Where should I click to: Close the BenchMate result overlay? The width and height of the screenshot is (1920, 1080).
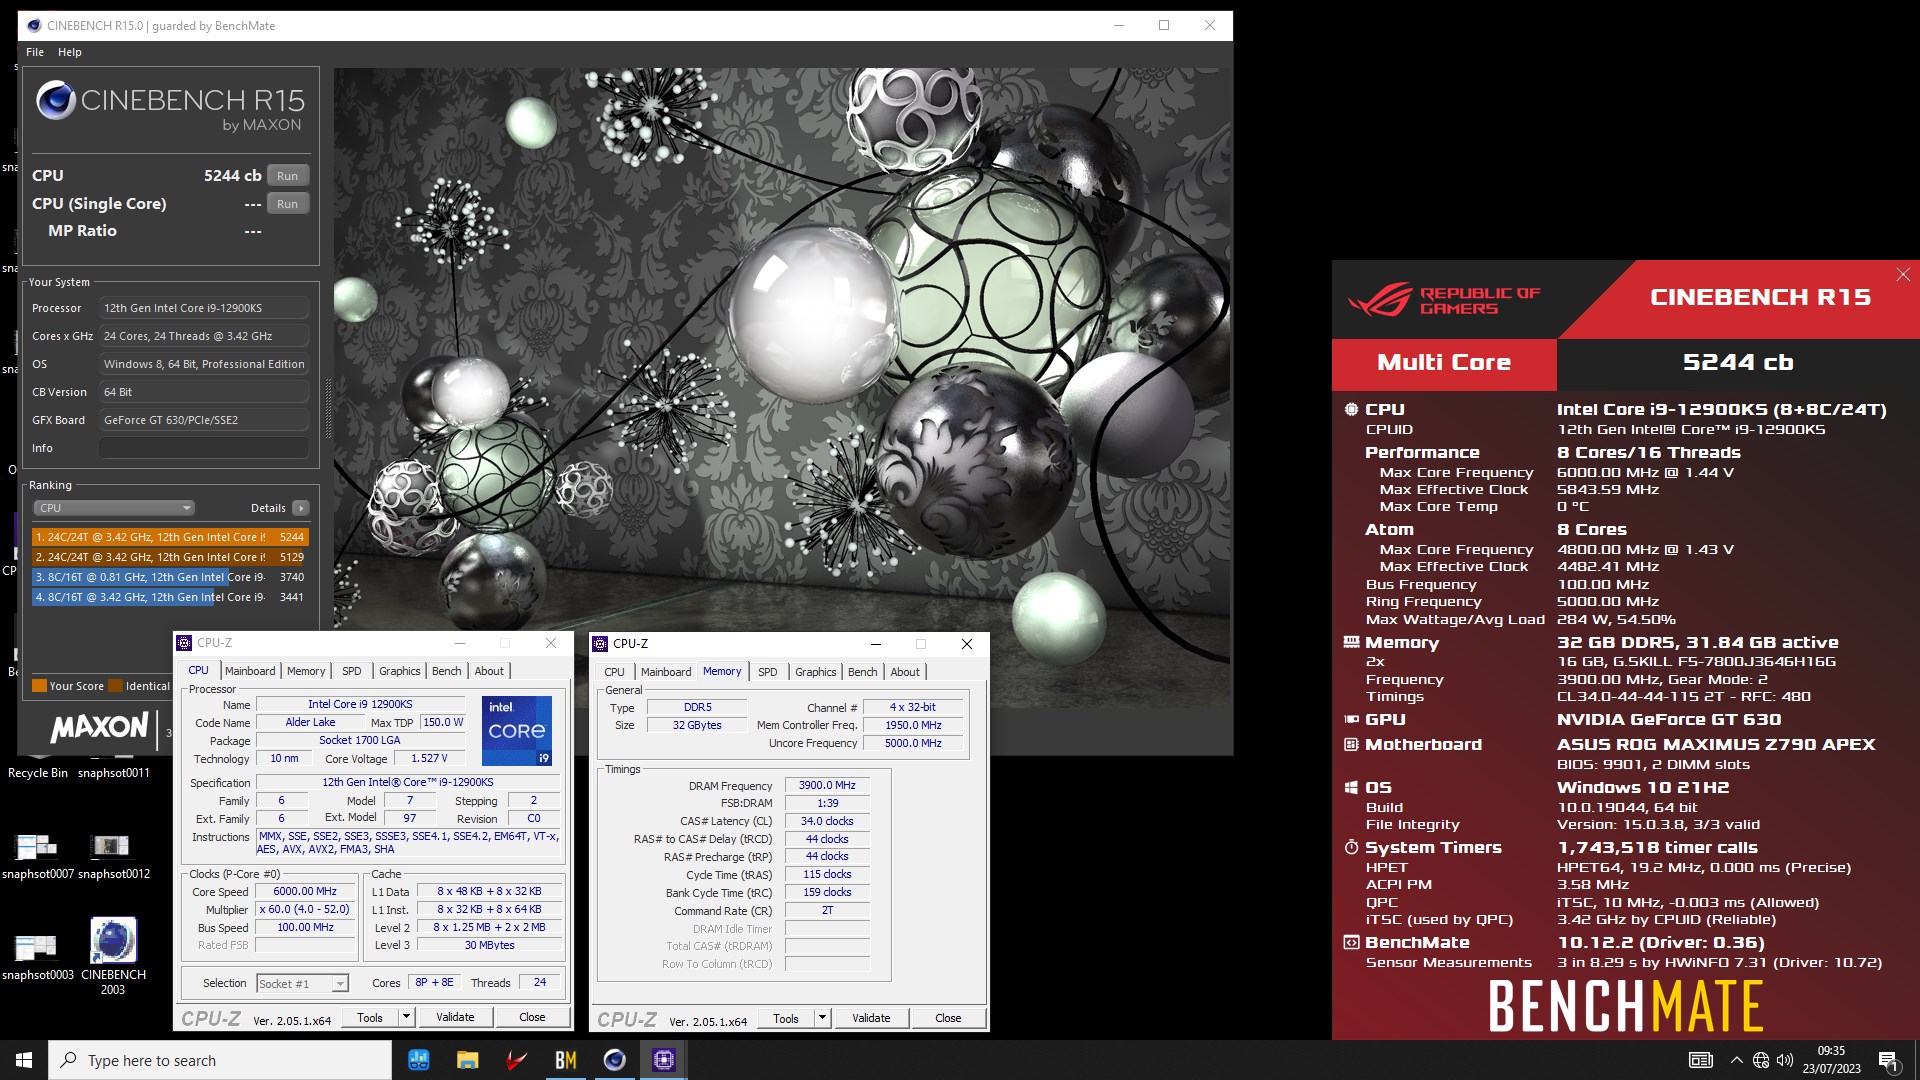tap(1903, 274)
